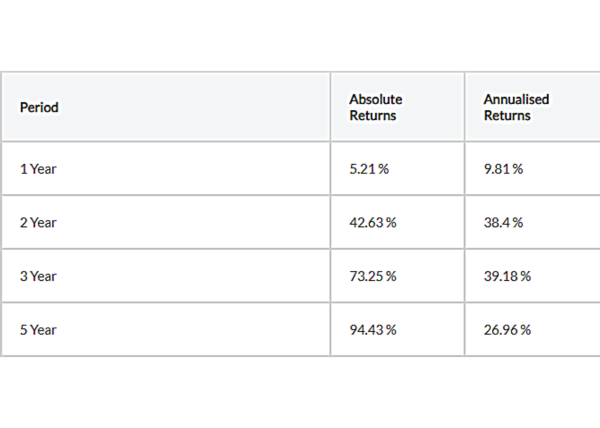The width and height of the screenshot is (600, 428).
Task: Click the 39.18 annualised return value
Action: pos(501,275)
